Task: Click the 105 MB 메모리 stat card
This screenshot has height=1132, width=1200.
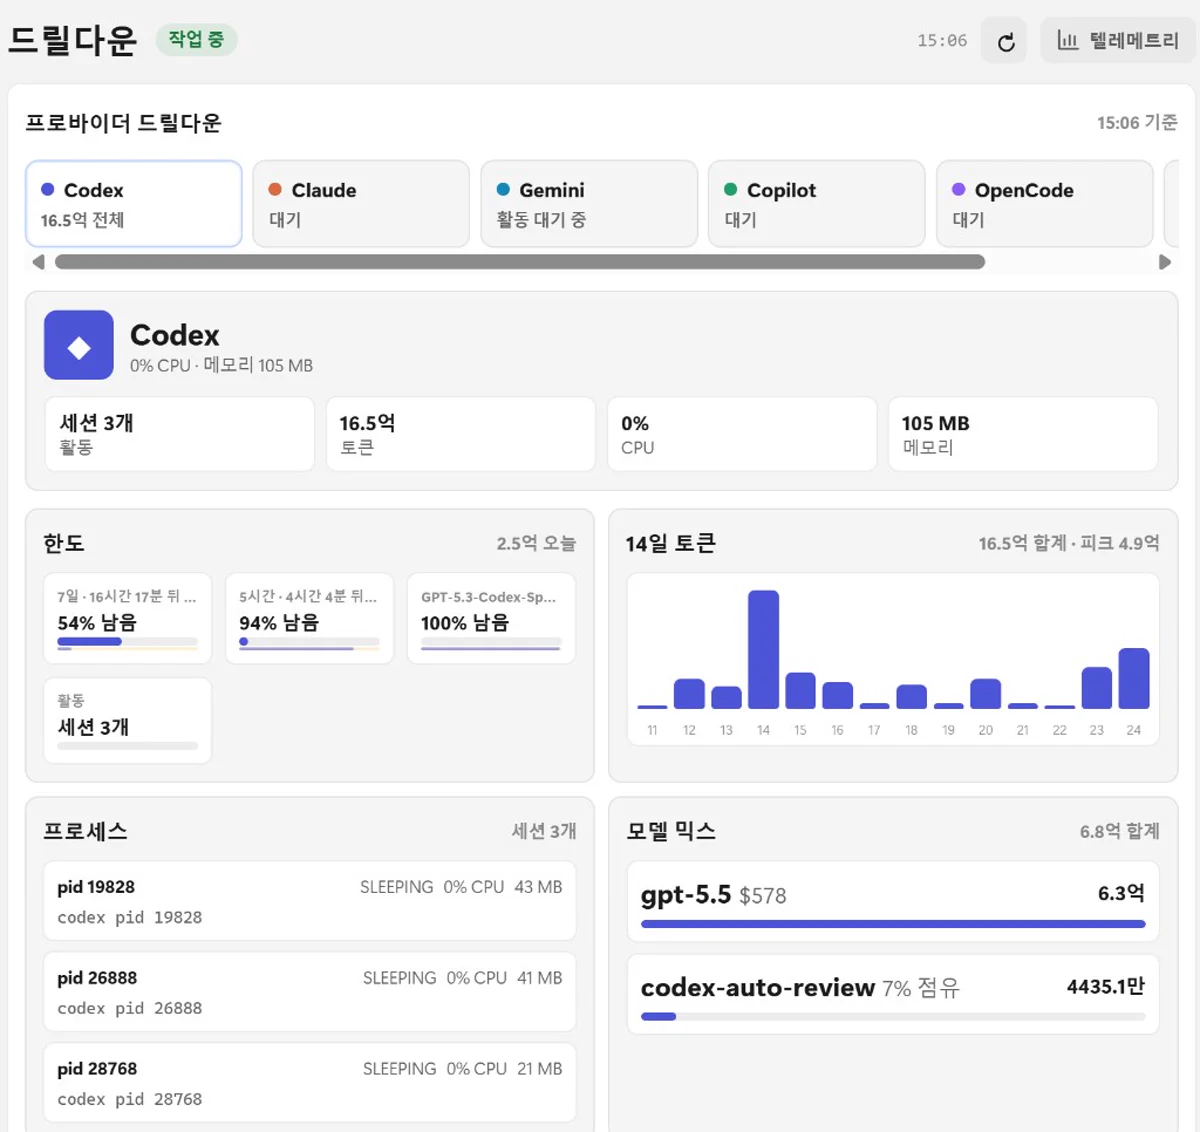Action: tap(1023, 434)
